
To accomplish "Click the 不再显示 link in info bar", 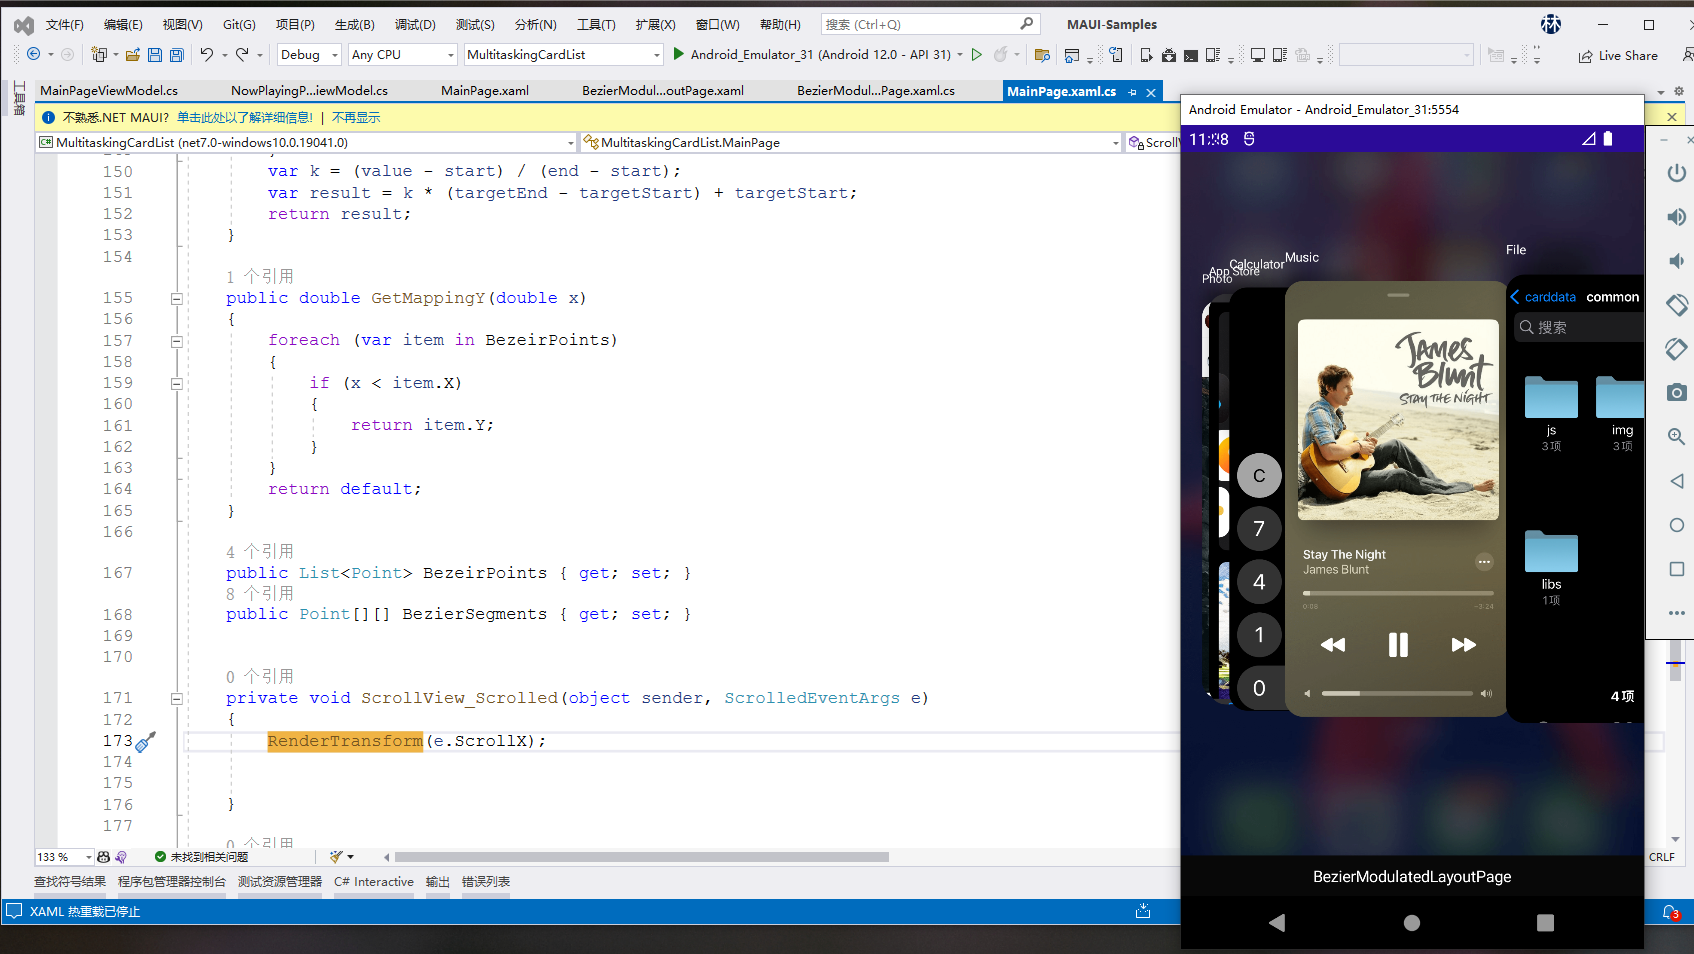I will (356, 118).
